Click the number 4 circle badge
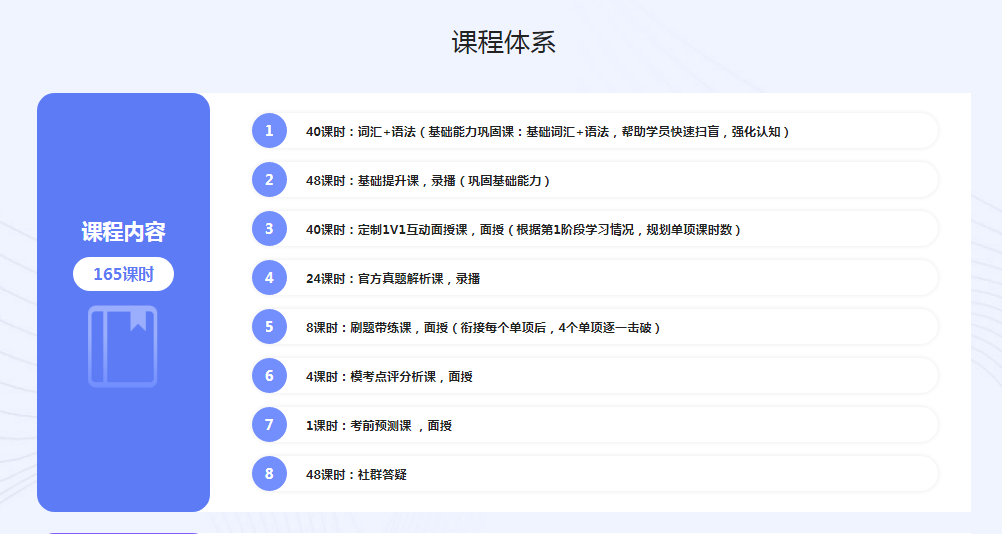Viewport: 1002px width, 534px height. click(x=269, y=278)
